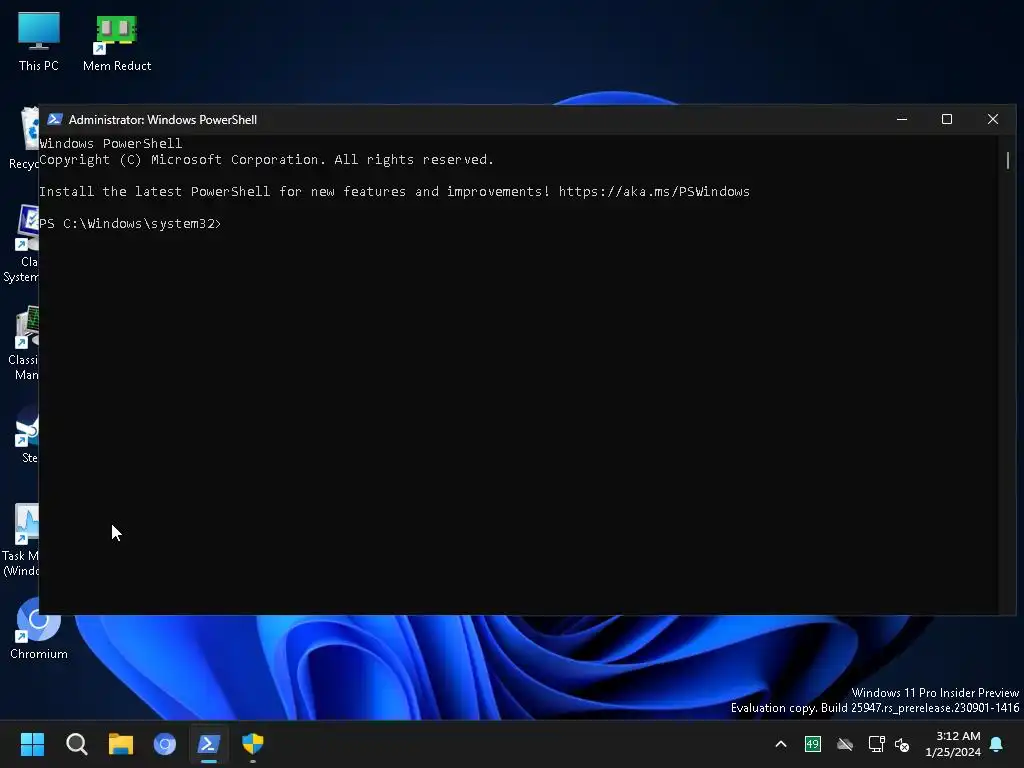The height and width of the screenshot is (768, 1024).
Task: Select the Task Manager desktop shortcut
Action: tap(21, 539)
